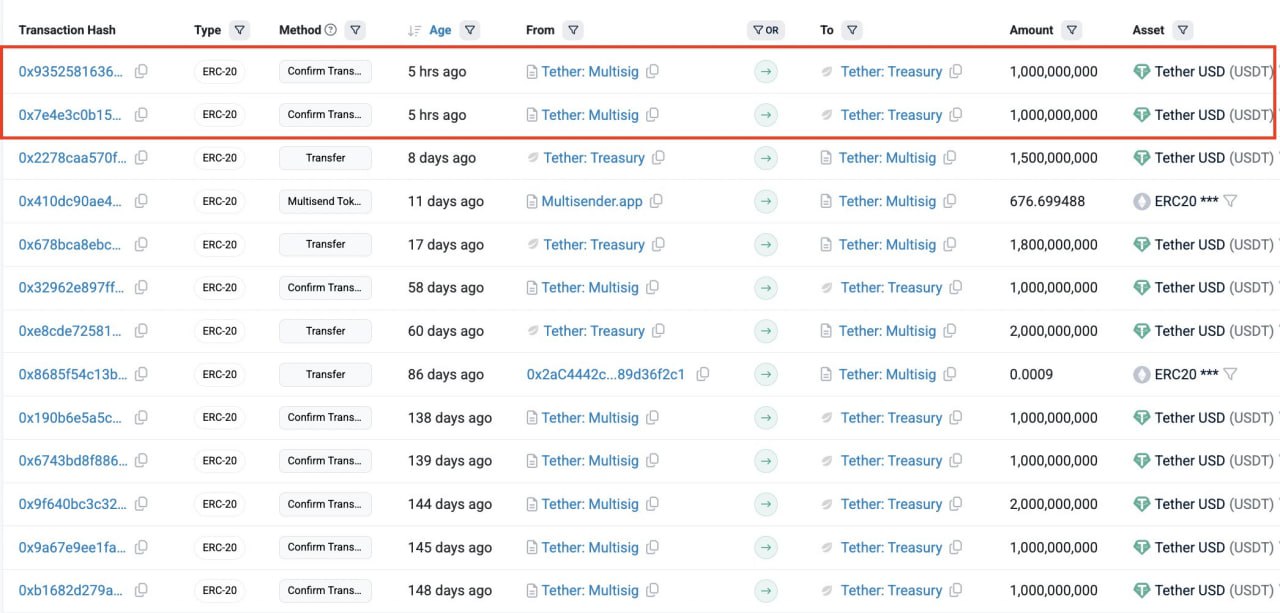Open Tether: Multisig recipient in 17 days ago row
Screen dimensions: 1280x613
pos(887,244)
